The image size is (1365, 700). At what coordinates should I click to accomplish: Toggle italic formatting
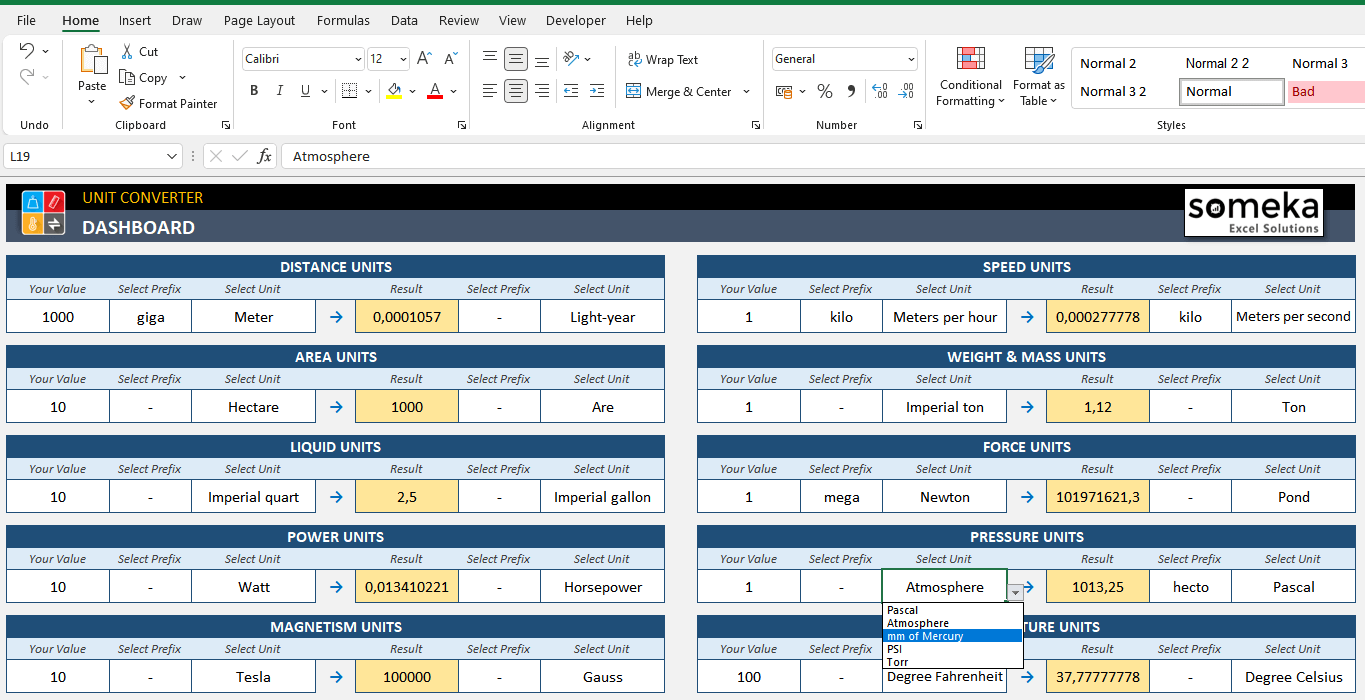click(x=280, y=90)
